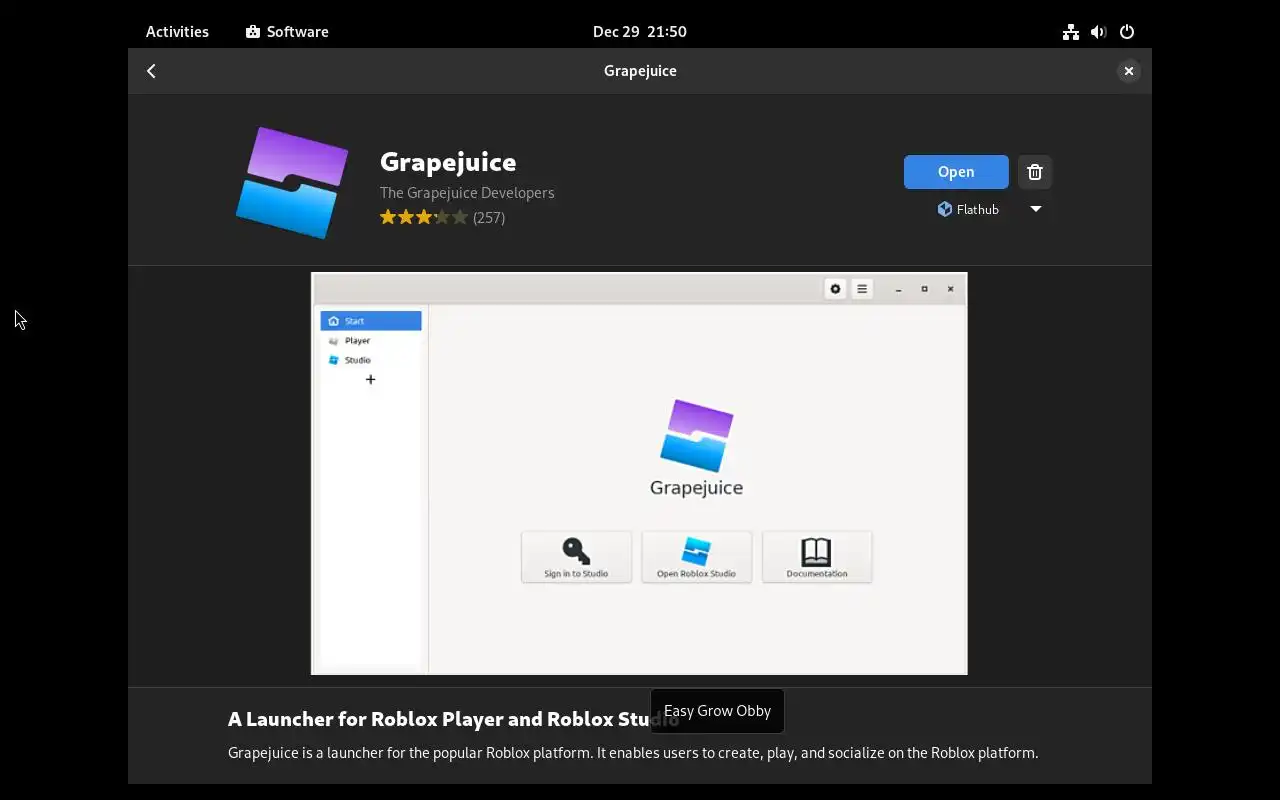
Task: Click Sign in to Studio key icon
Action: click(x=576, y=551)
